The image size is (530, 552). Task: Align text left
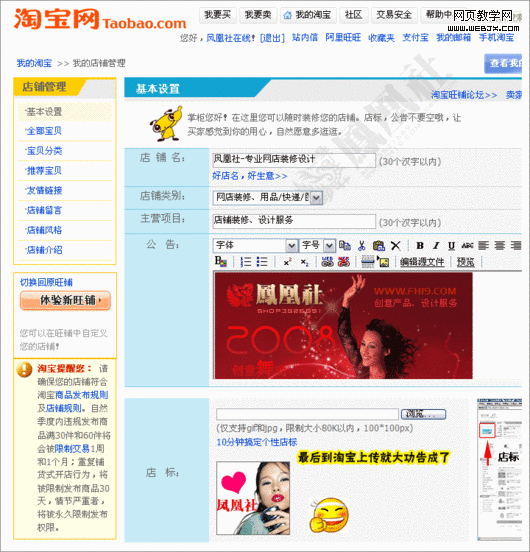pyautogui.click(x=484, y=245)
